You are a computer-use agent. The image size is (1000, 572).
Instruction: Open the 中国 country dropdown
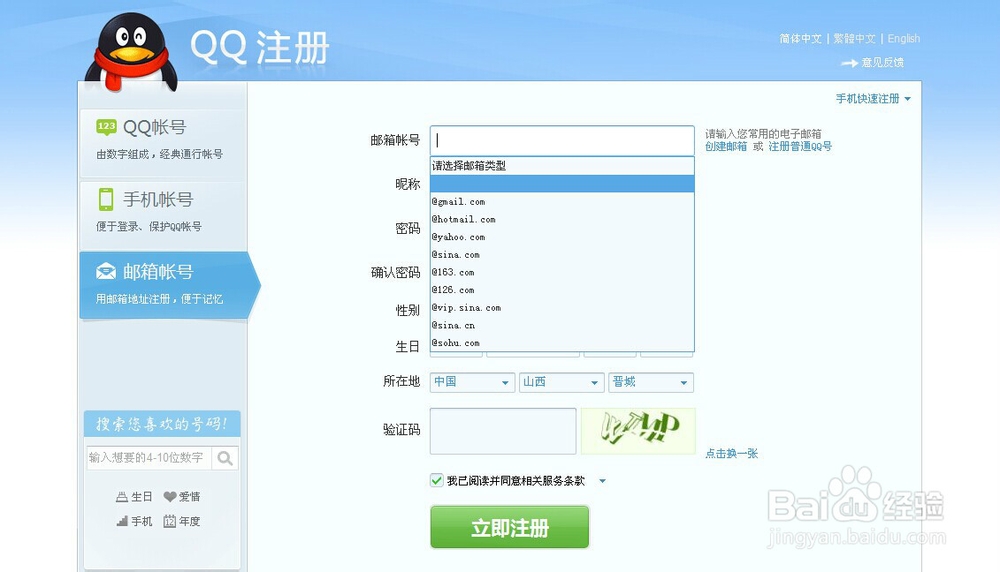tap(472, 382)
